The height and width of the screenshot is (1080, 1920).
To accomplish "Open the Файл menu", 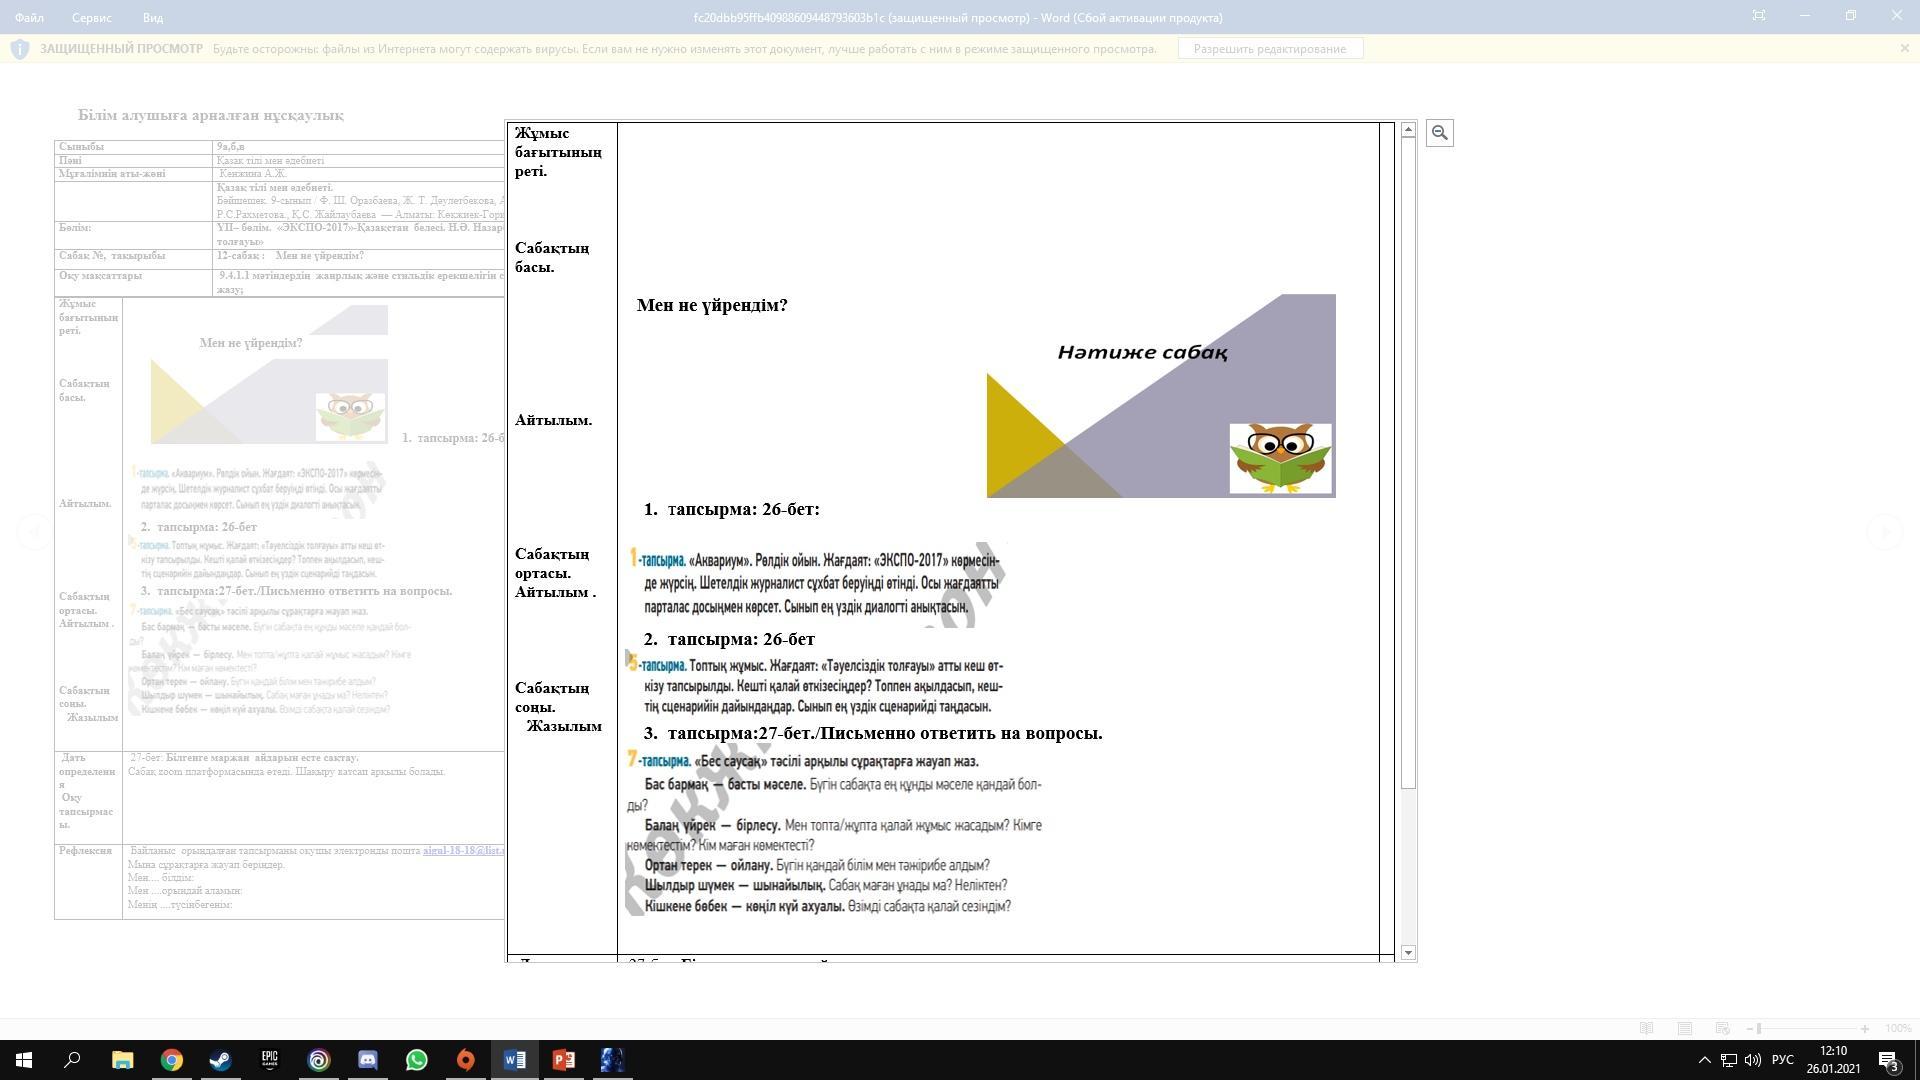I will click(29, 17).
